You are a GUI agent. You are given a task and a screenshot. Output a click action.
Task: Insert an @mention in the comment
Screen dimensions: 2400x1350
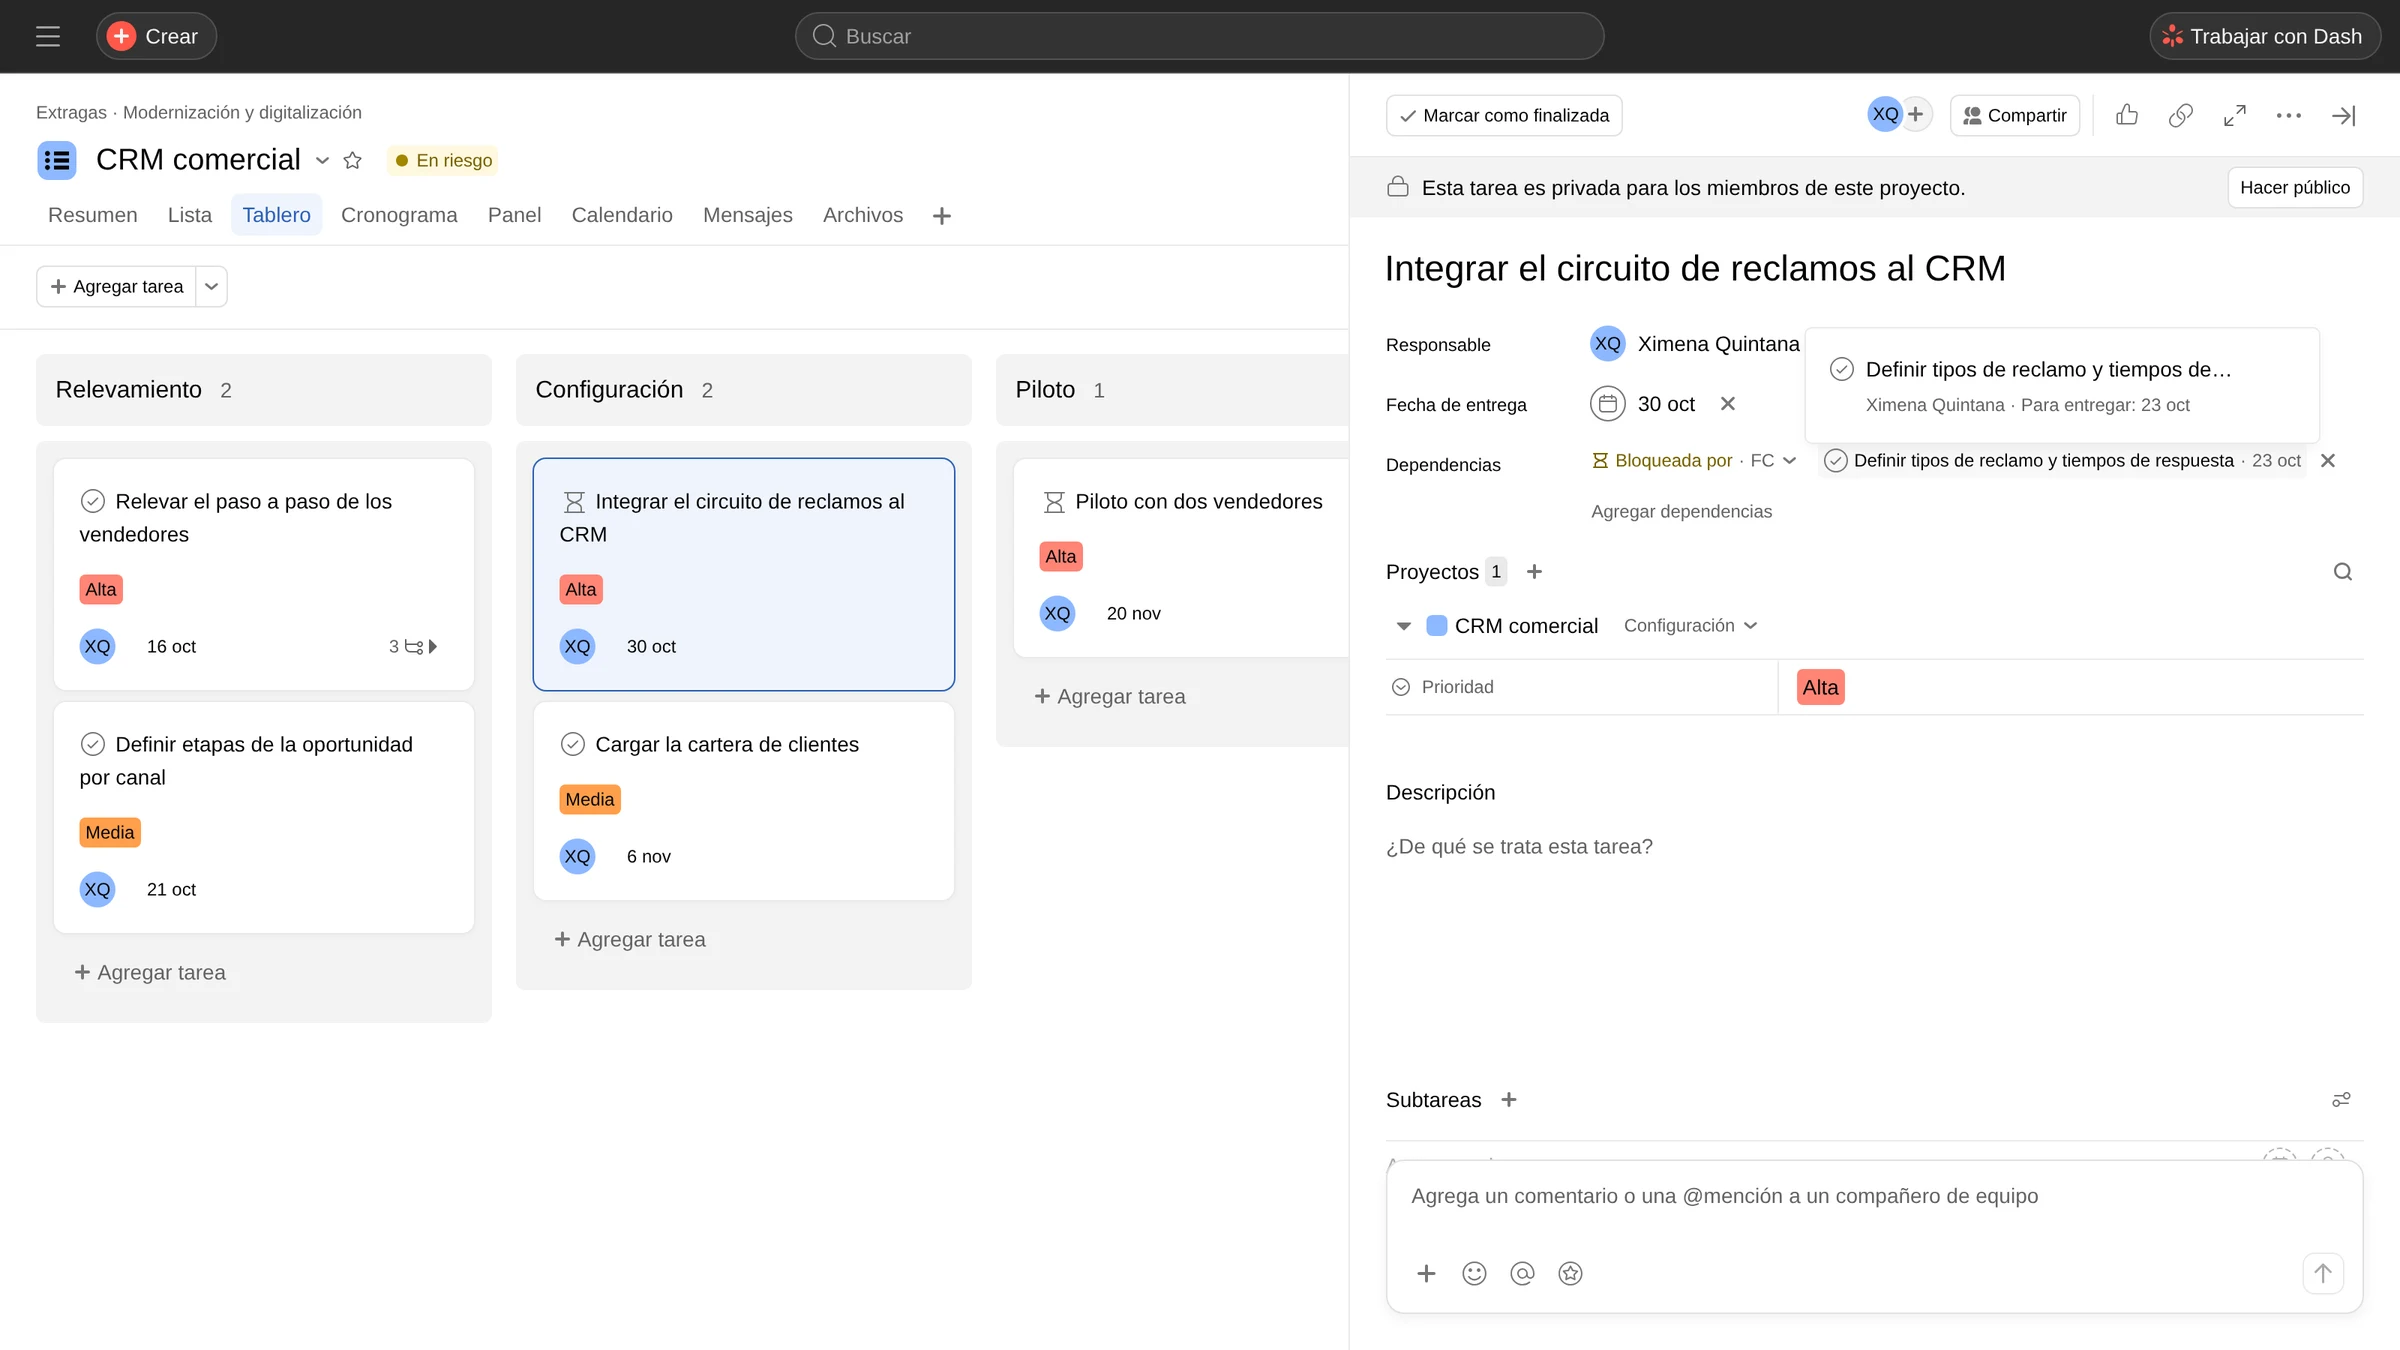(x=1522, y=1274)
